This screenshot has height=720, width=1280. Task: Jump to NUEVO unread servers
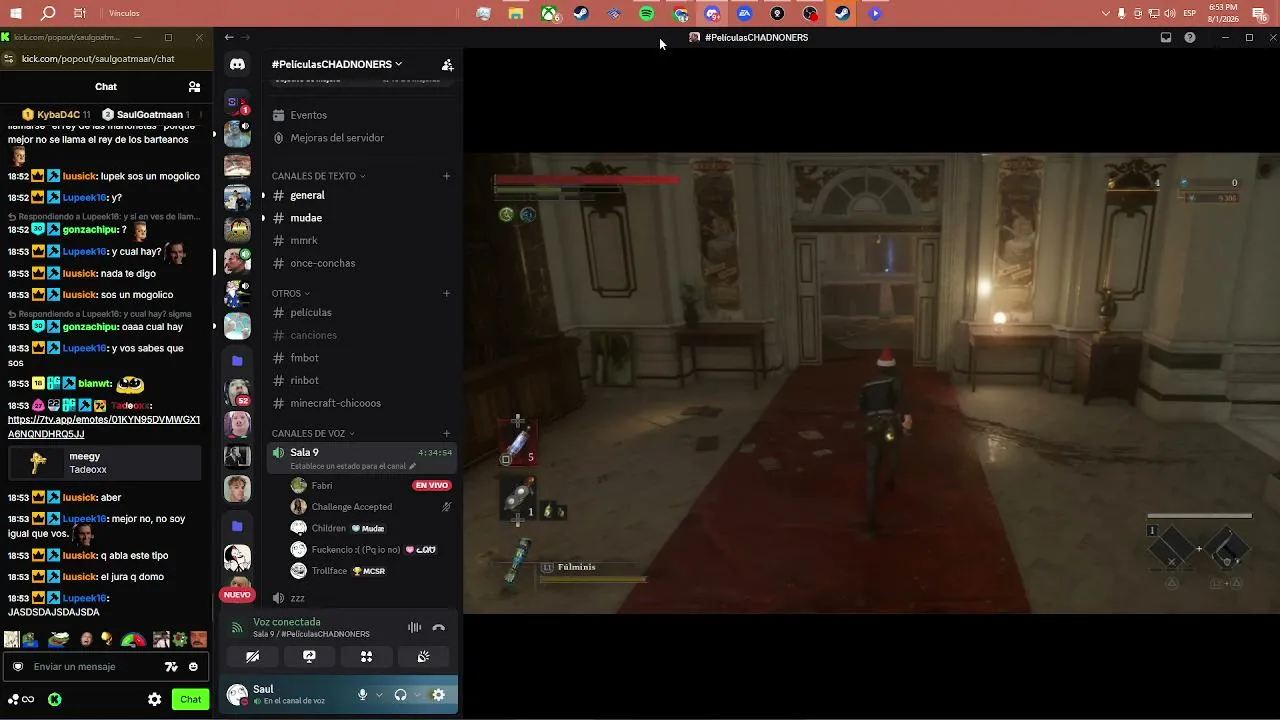[237, 595]
